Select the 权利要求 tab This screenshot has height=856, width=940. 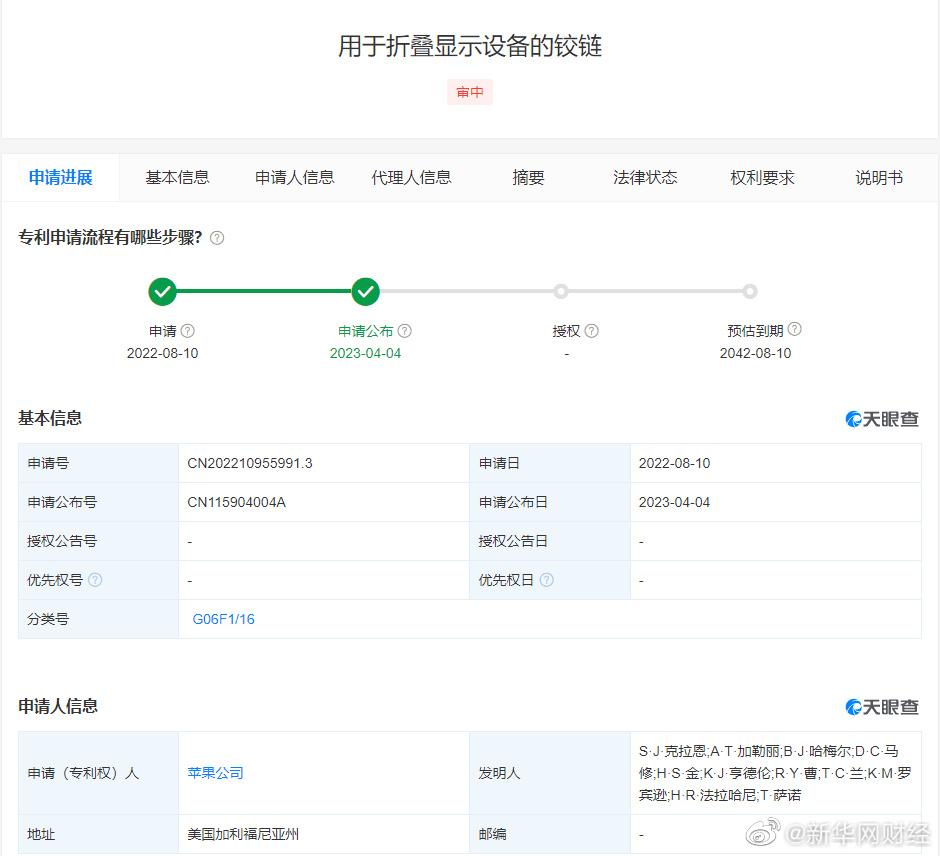762,177
